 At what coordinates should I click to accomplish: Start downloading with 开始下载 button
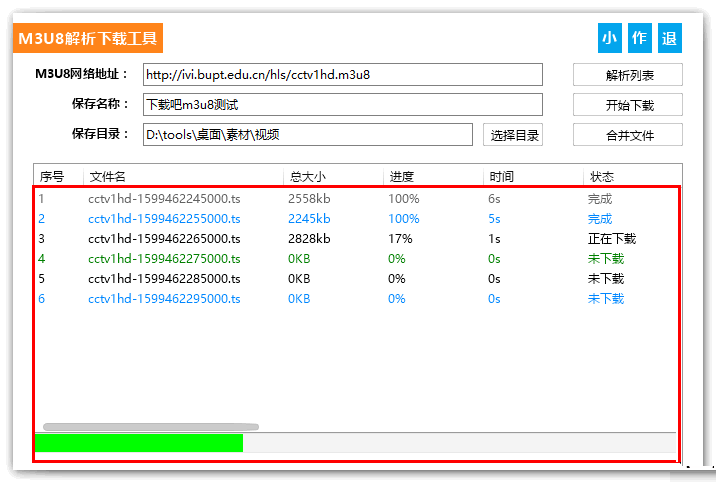click(x=628, y=105)
